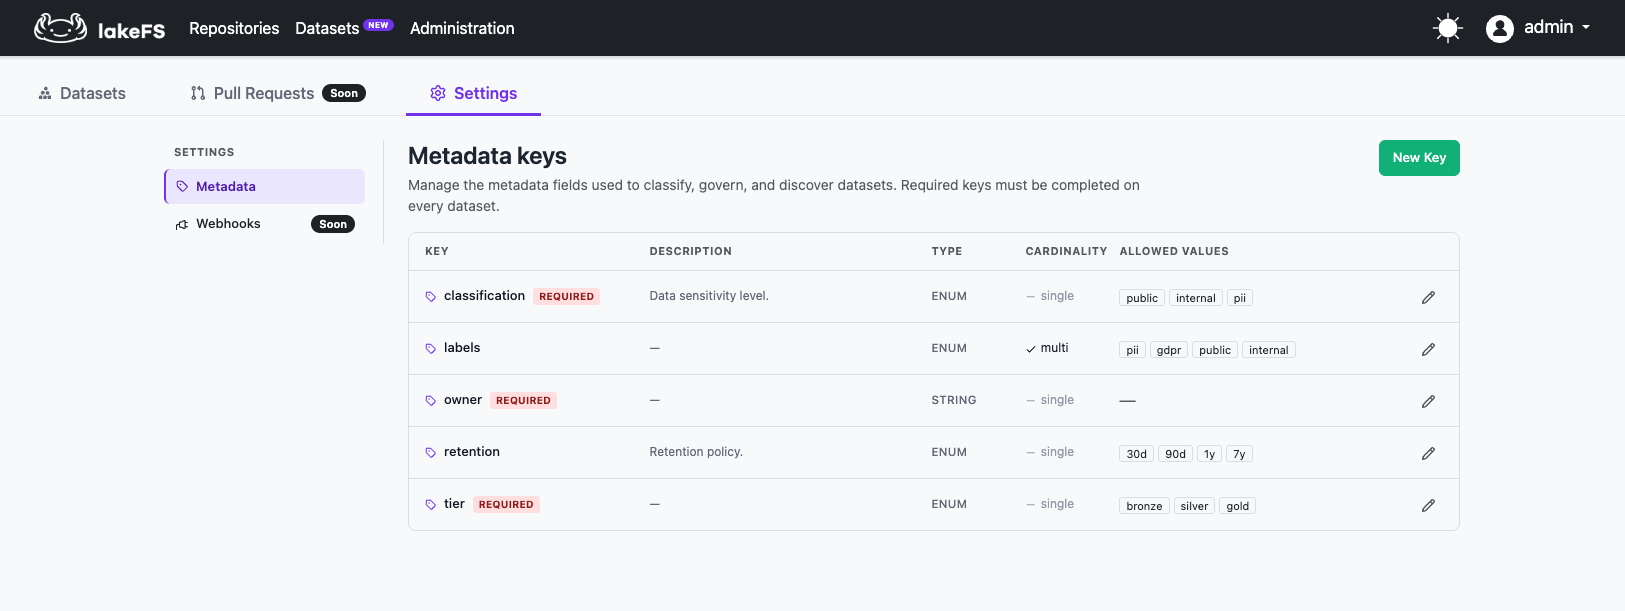Click the KEY column header

437,252
